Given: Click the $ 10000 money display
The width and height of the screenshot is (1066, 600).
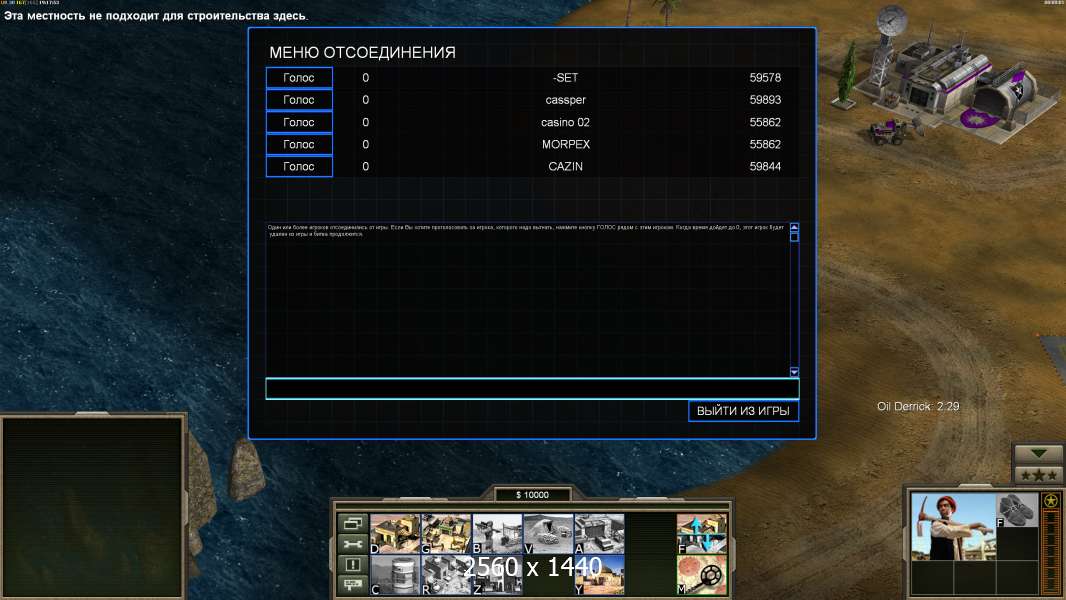Looking at the screenshot, I should pos(532,495).
